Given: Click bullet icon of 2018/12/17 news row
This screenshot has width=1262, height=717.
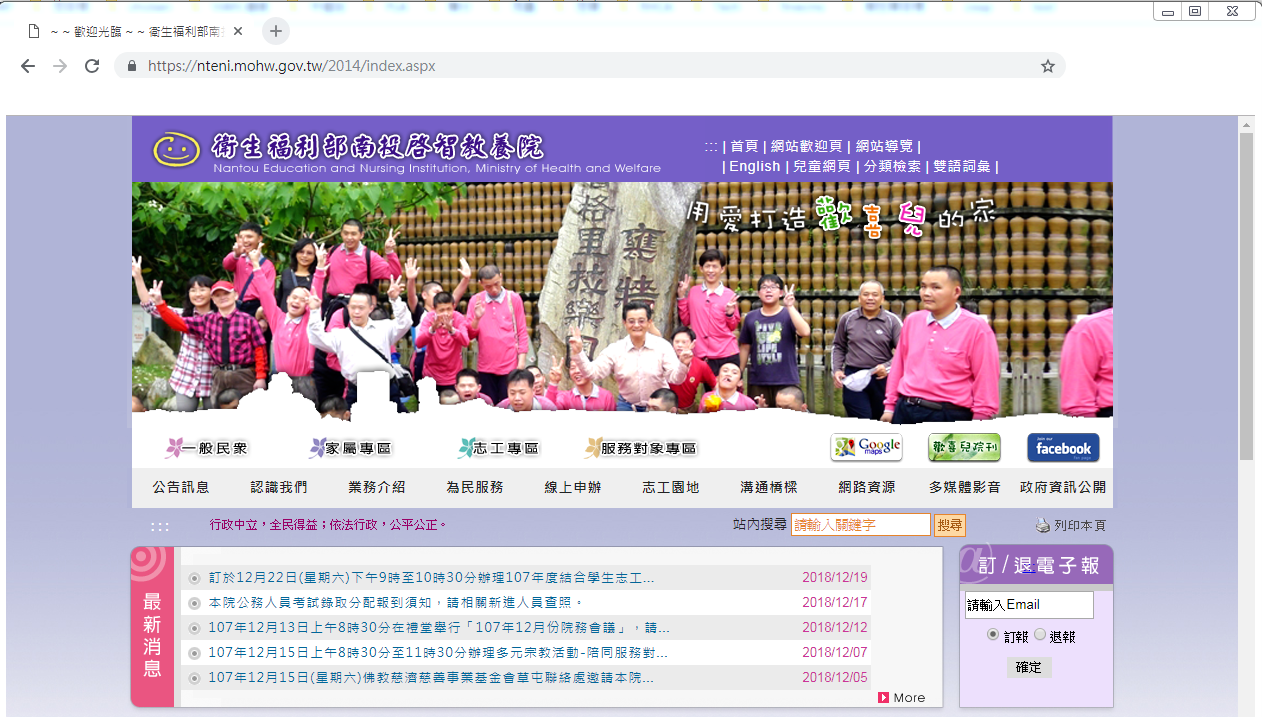Looking at the screenshot, I should (x=195, y=603).
